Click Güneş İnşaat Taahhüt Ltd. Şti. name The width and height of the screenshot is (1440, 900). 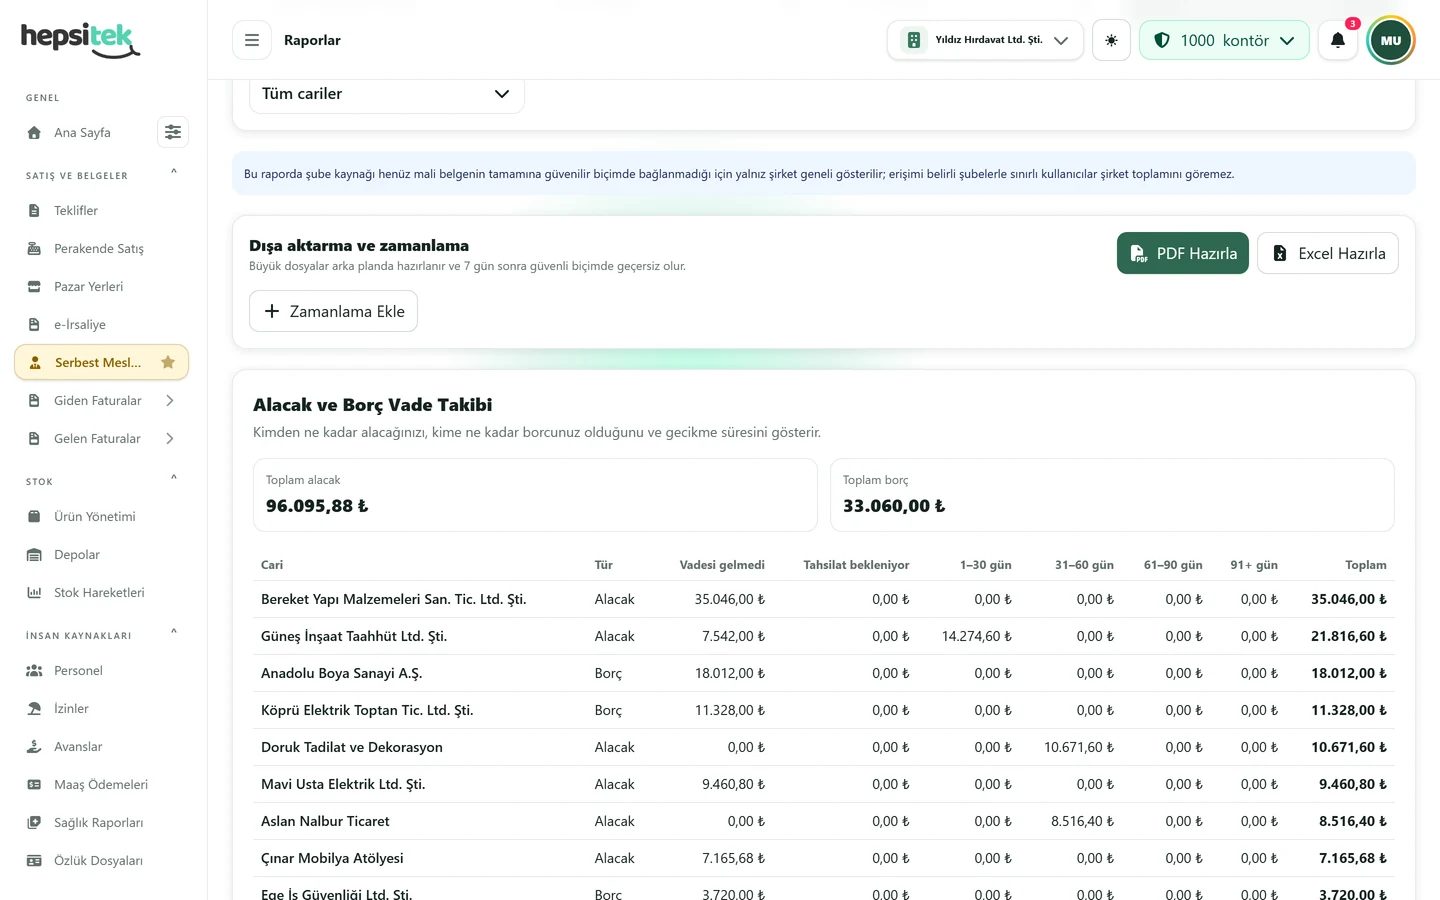pos(354,636)
